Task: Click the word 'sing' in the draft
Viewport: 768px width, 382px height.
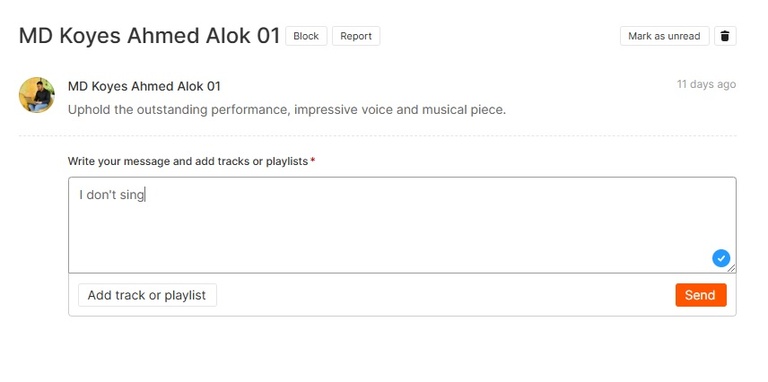Action: pos(133,195)
